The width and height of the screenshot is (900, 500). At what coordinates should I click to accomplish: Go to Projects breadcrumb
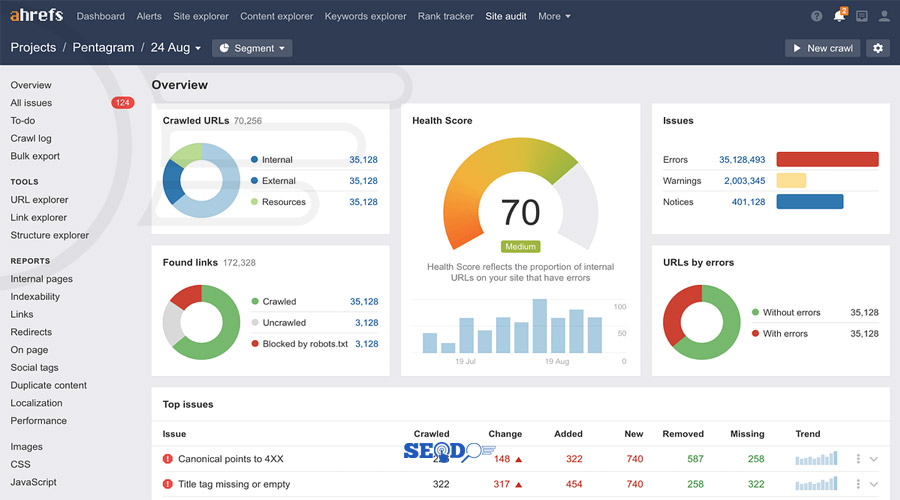pos(33,48)
